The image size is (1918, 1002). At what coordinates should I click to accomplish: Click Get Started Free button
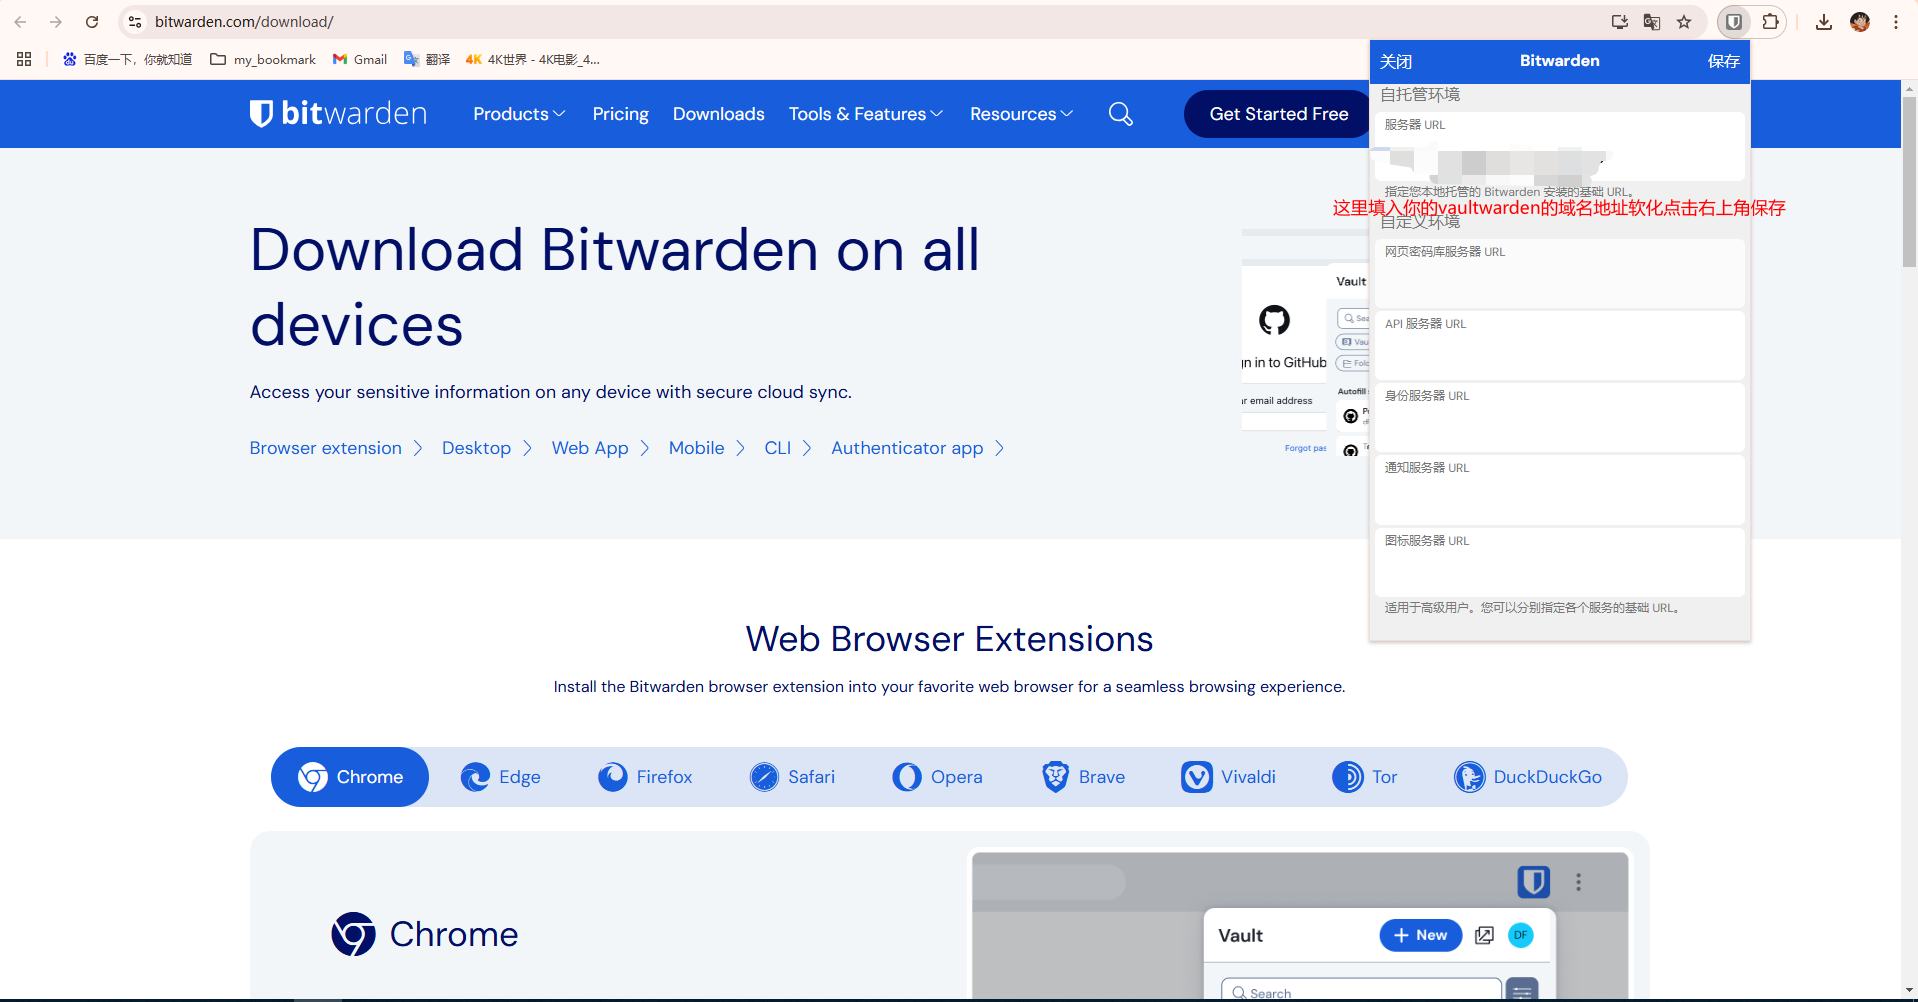pyautogui.click(x=1277, y=114)
